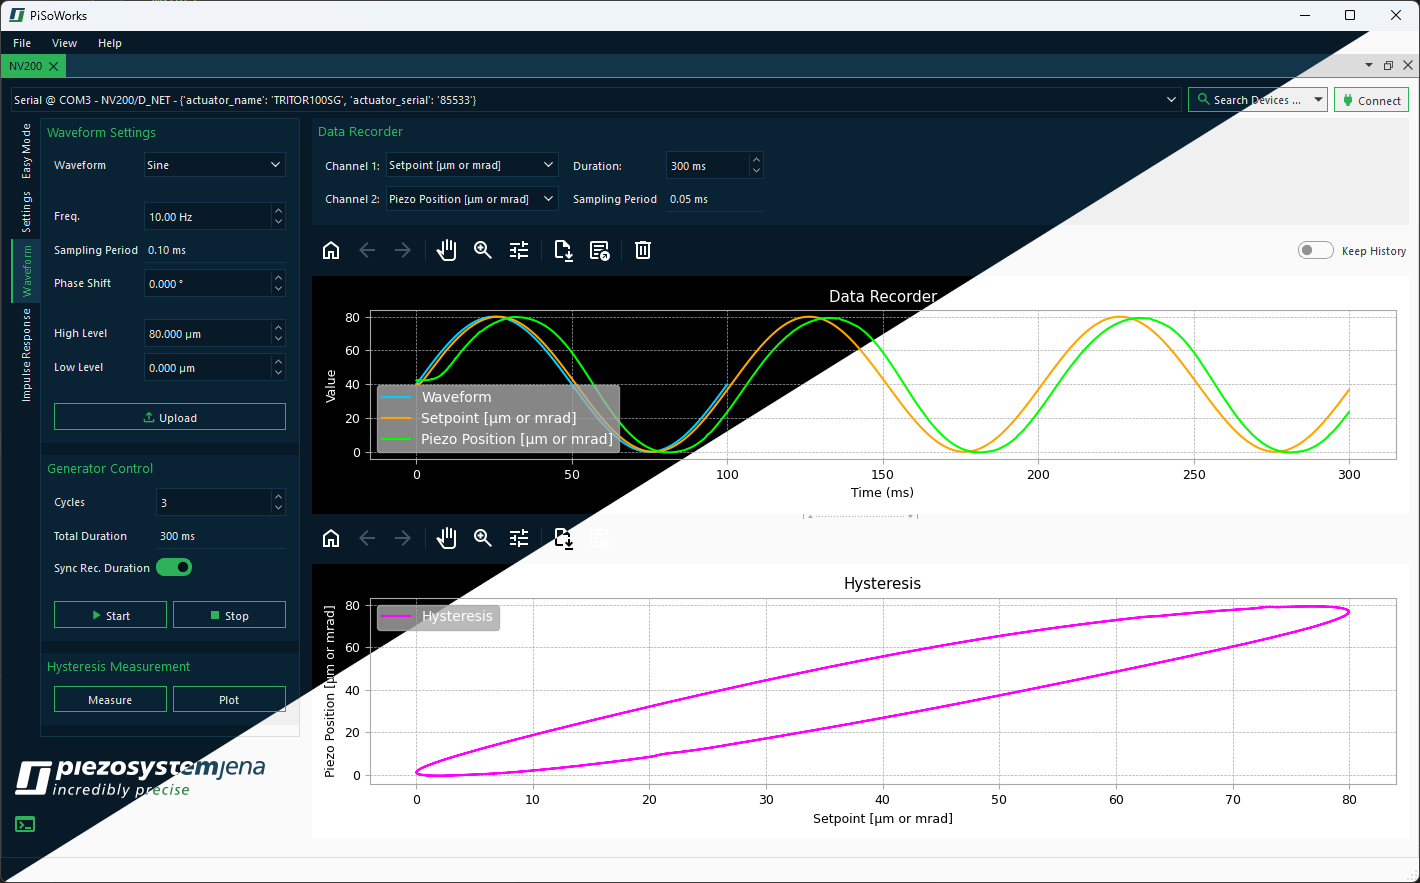Viewport: 1420px width, 883px height.
Task: Expand the Waveform type dropdown showing Sine
Action: point(215,165)
